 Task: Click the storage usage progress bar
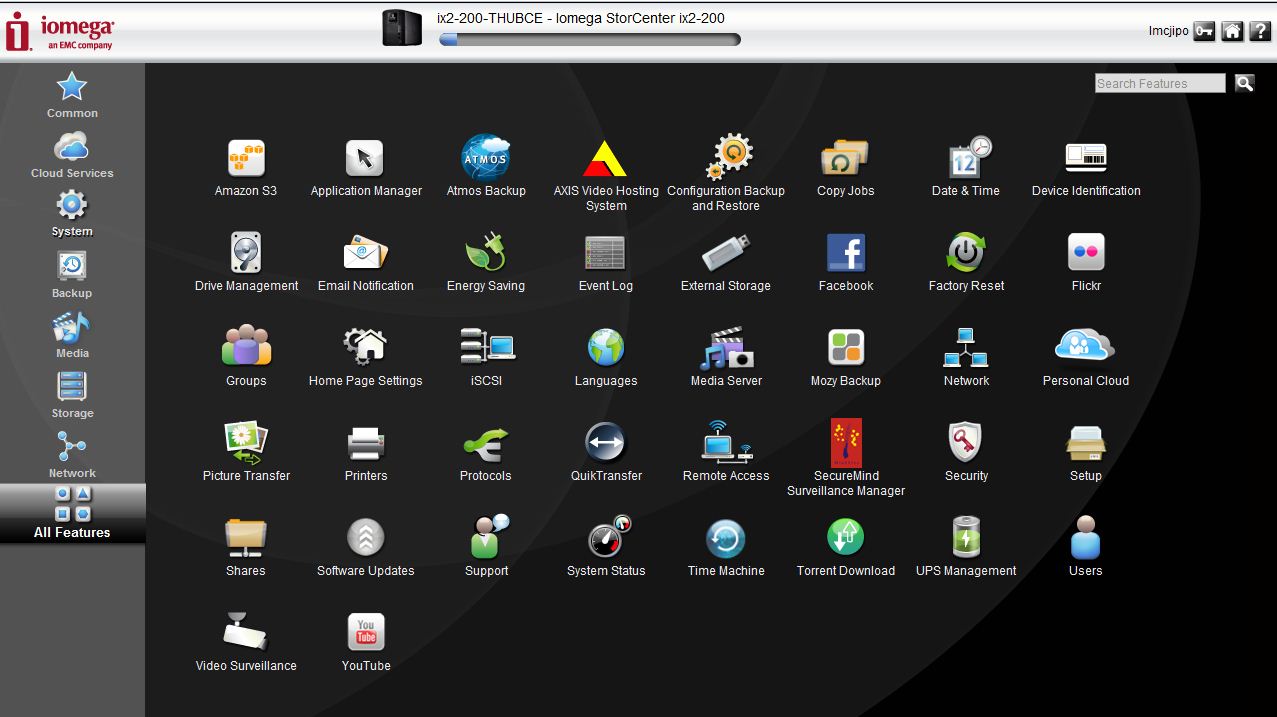[x=590, y=40]
